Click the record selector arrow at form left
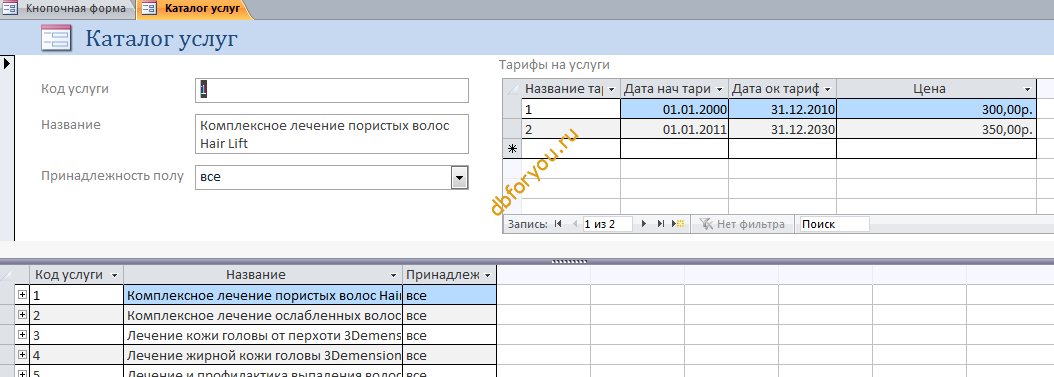Viewport: 1054px width, 377px height. coord(7,63)
